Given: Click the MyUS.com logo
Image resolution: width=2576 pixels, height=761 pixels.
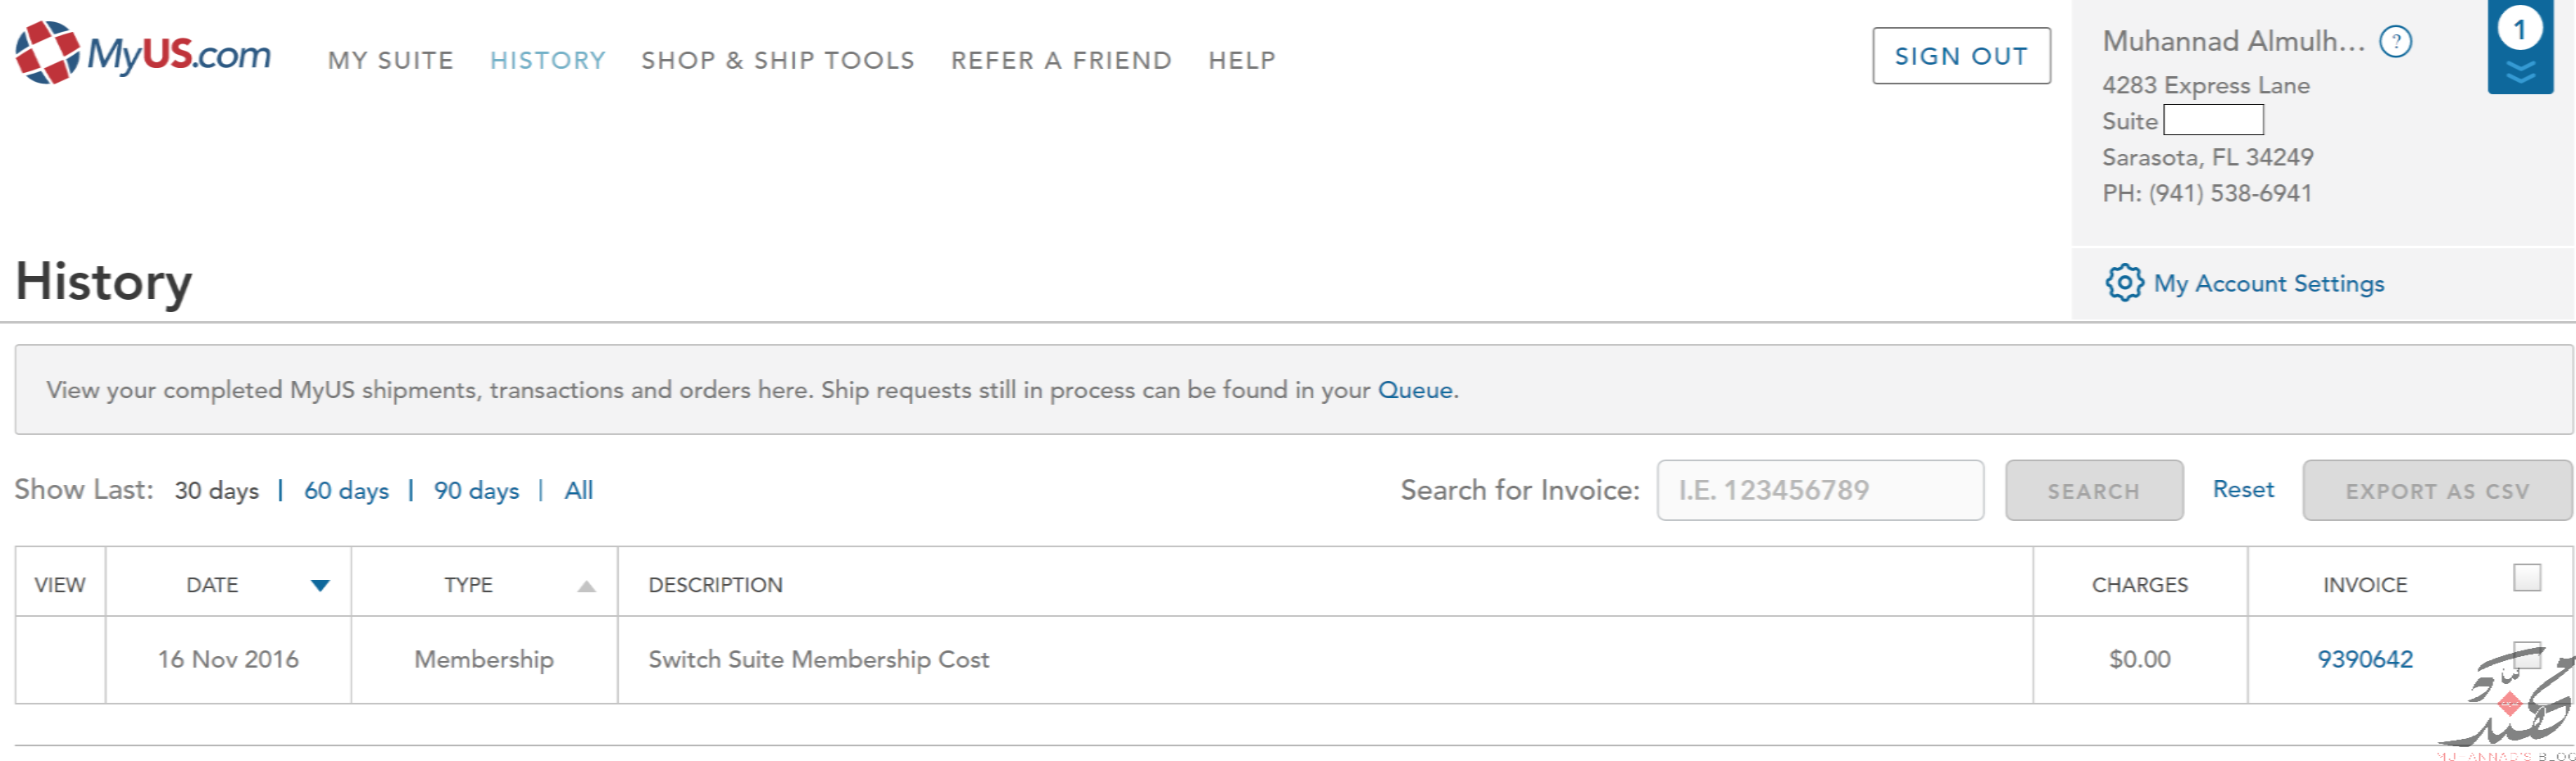Looking at the screenshot, I should click(x=143, y=53).
